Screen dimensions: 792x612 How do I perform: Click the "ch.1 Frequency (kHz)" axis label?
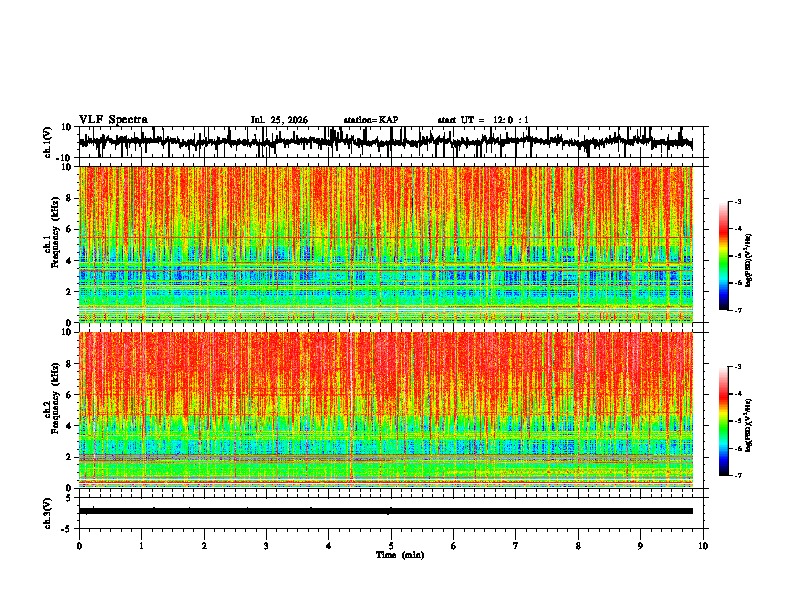pos(51,233)
